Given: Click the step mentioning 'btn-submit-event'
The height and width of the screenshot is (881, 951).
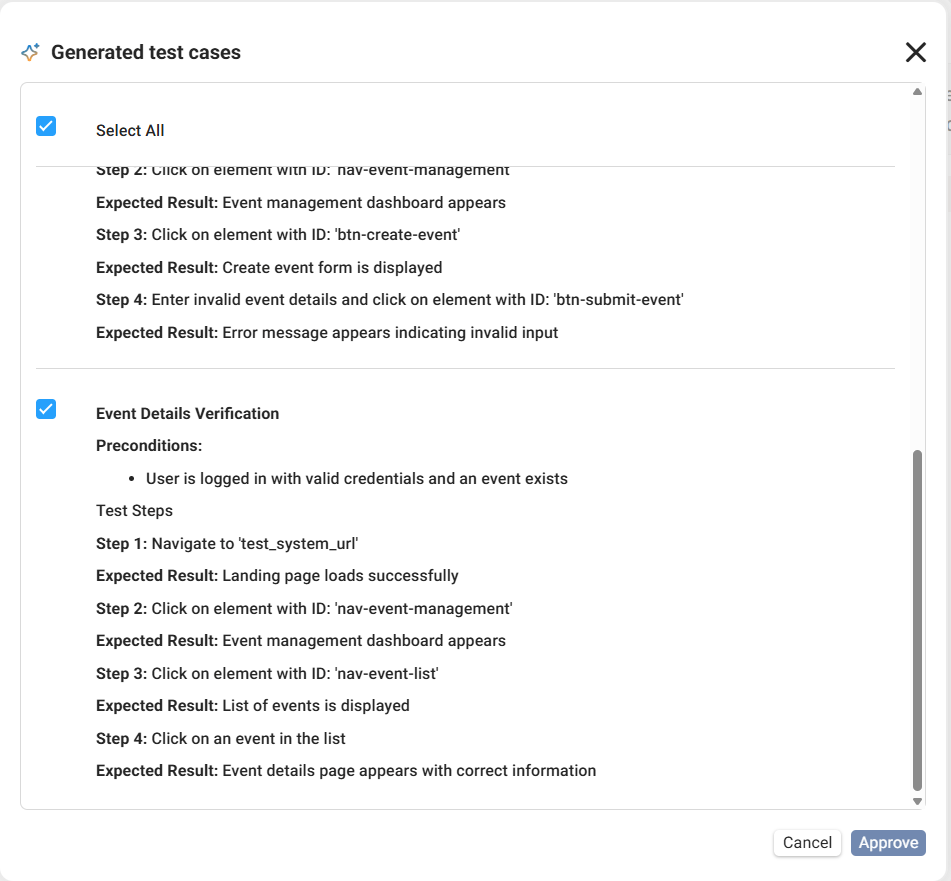Looking at the screenshot, I should point(390,300).
